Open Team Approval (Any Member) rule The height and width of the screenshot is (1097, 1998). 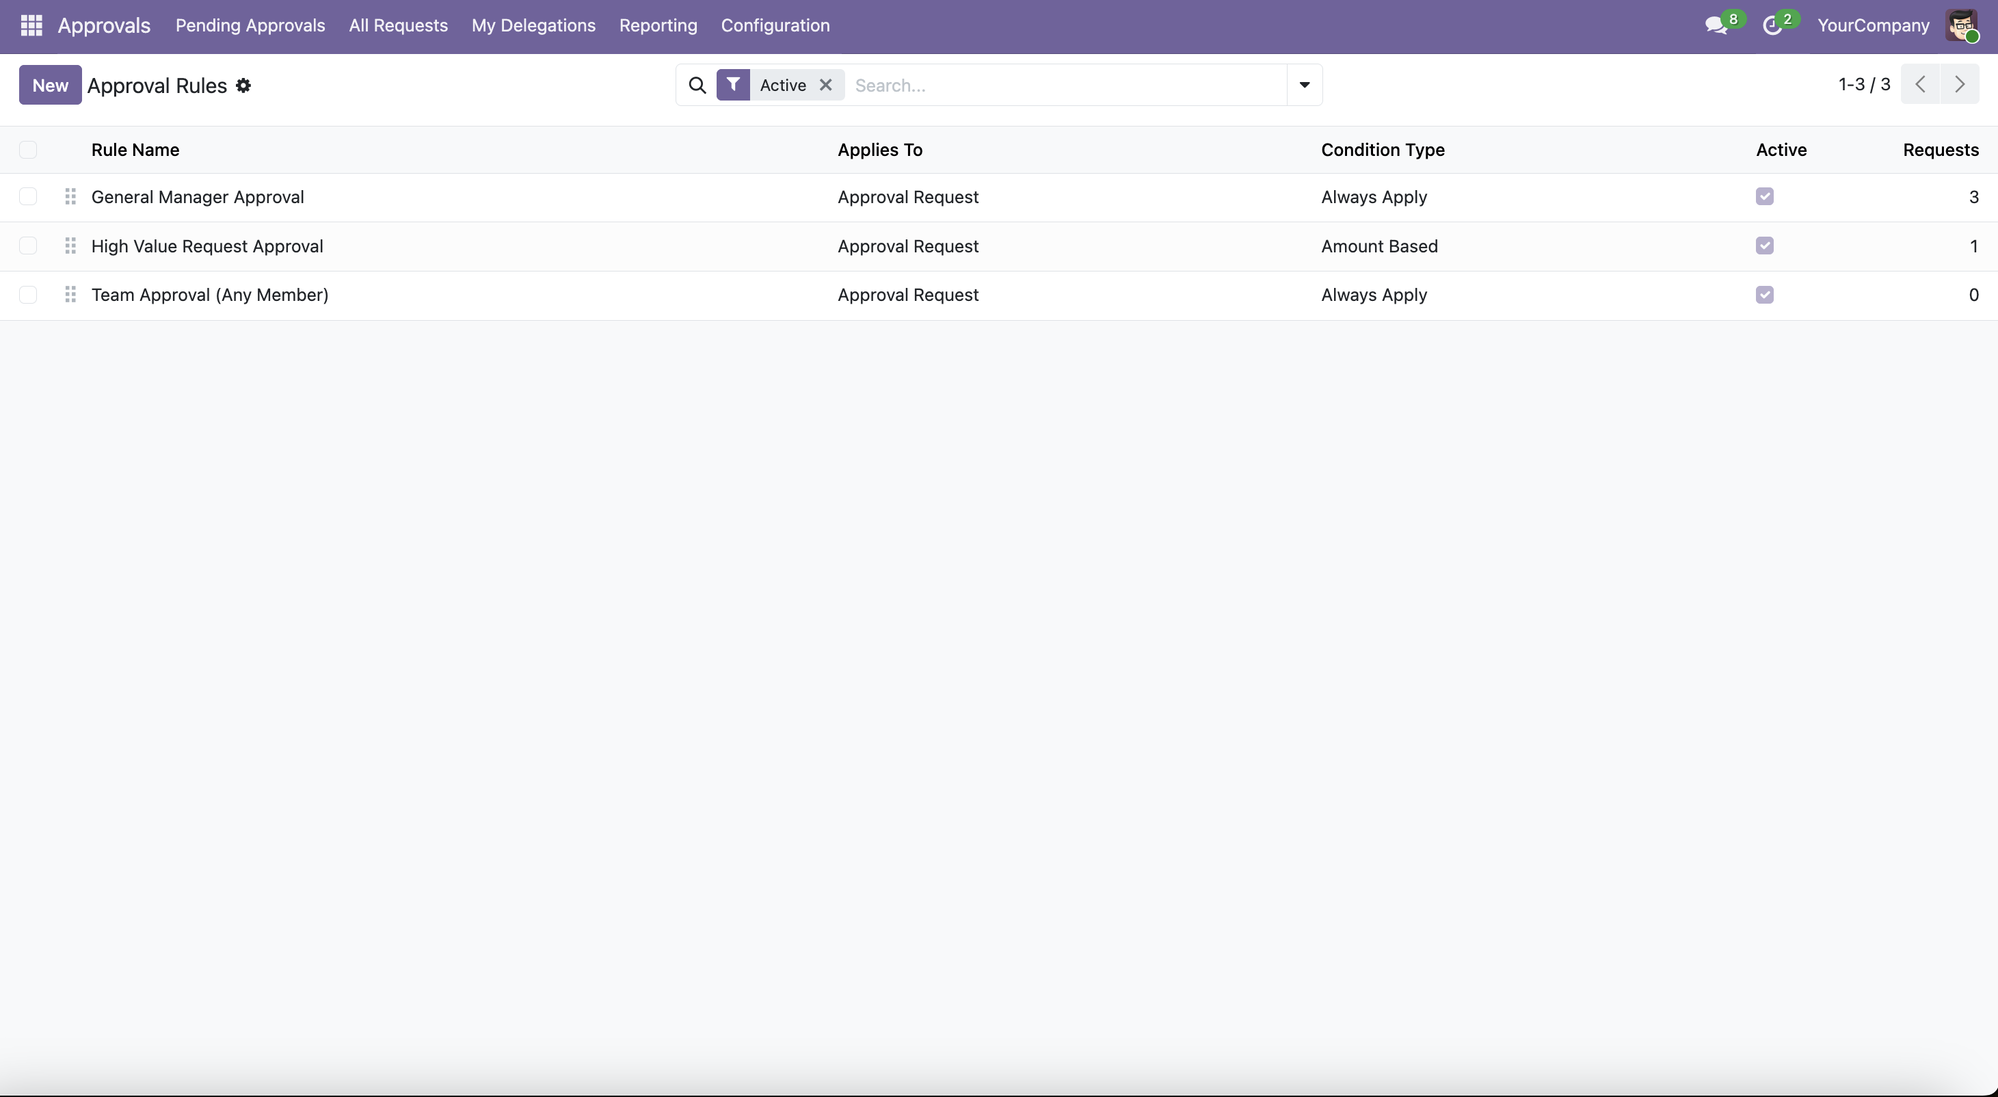(210, 295)
